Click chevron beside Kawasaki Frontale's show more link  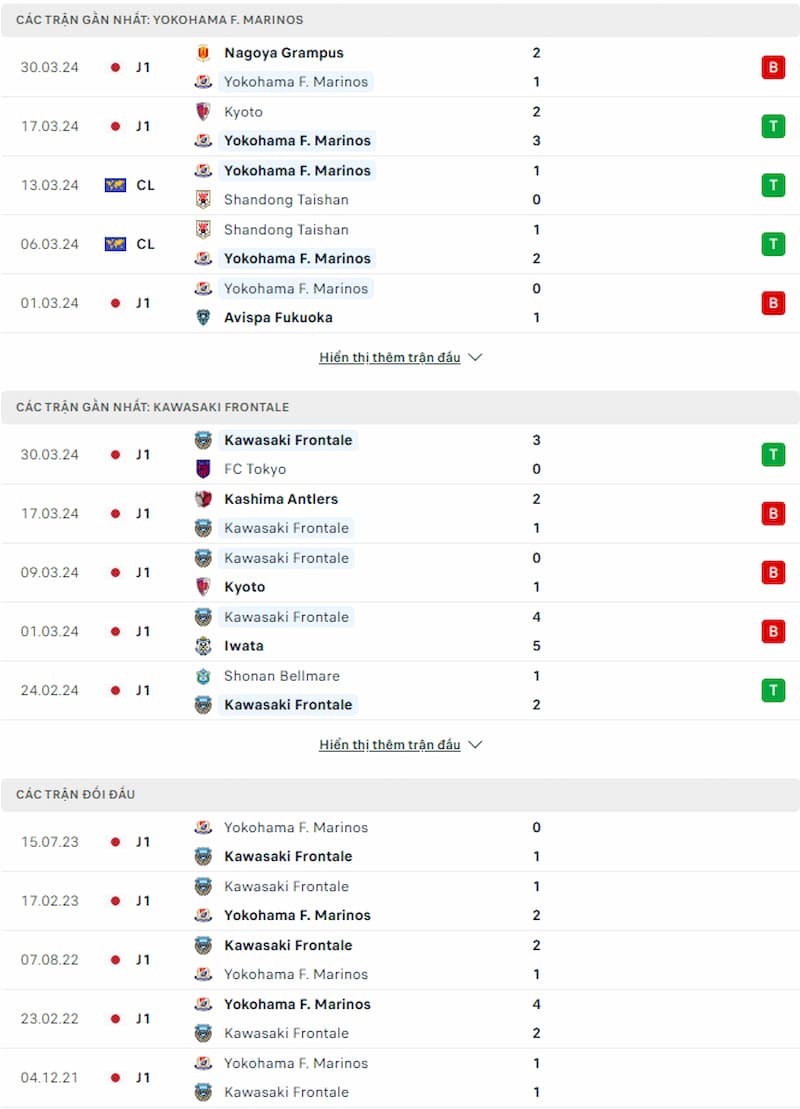475,745
